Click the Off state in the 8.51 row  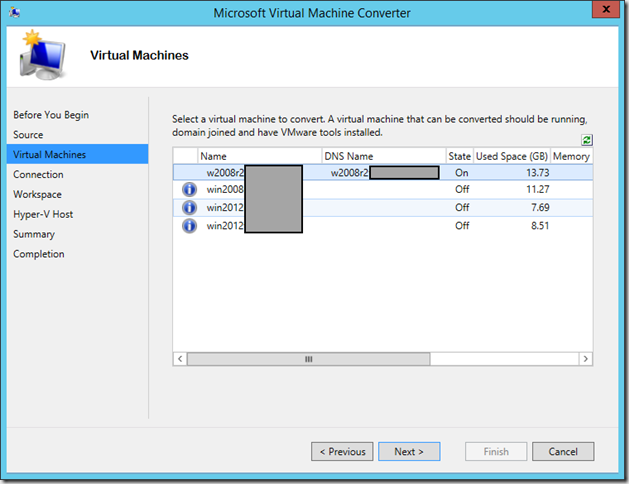click(x=462, y=226)
